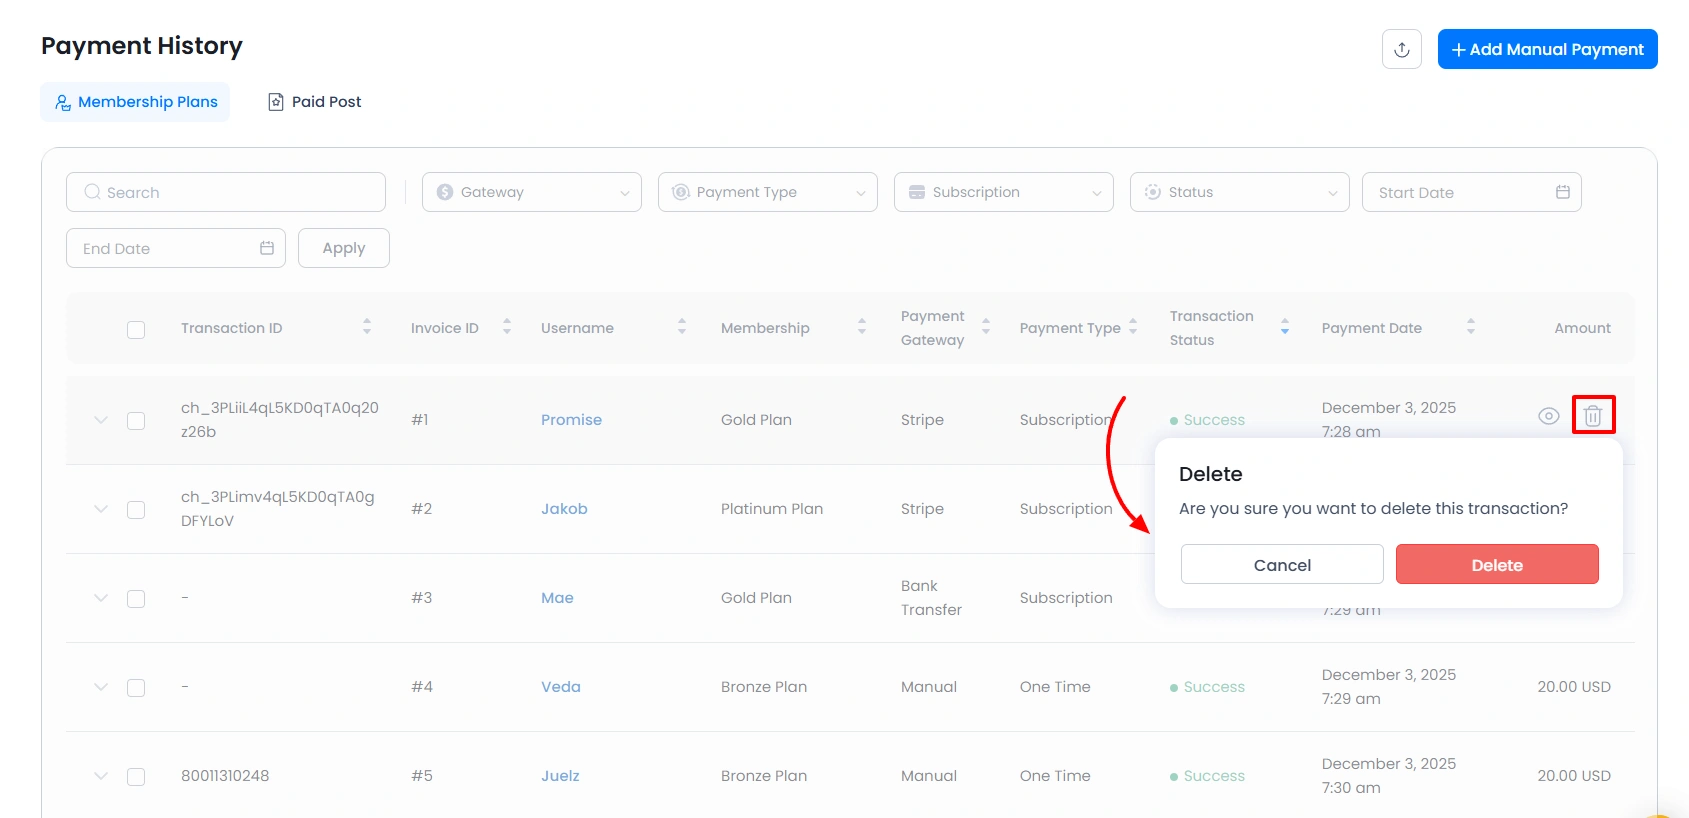Click invoice number #4

[422, 687]
